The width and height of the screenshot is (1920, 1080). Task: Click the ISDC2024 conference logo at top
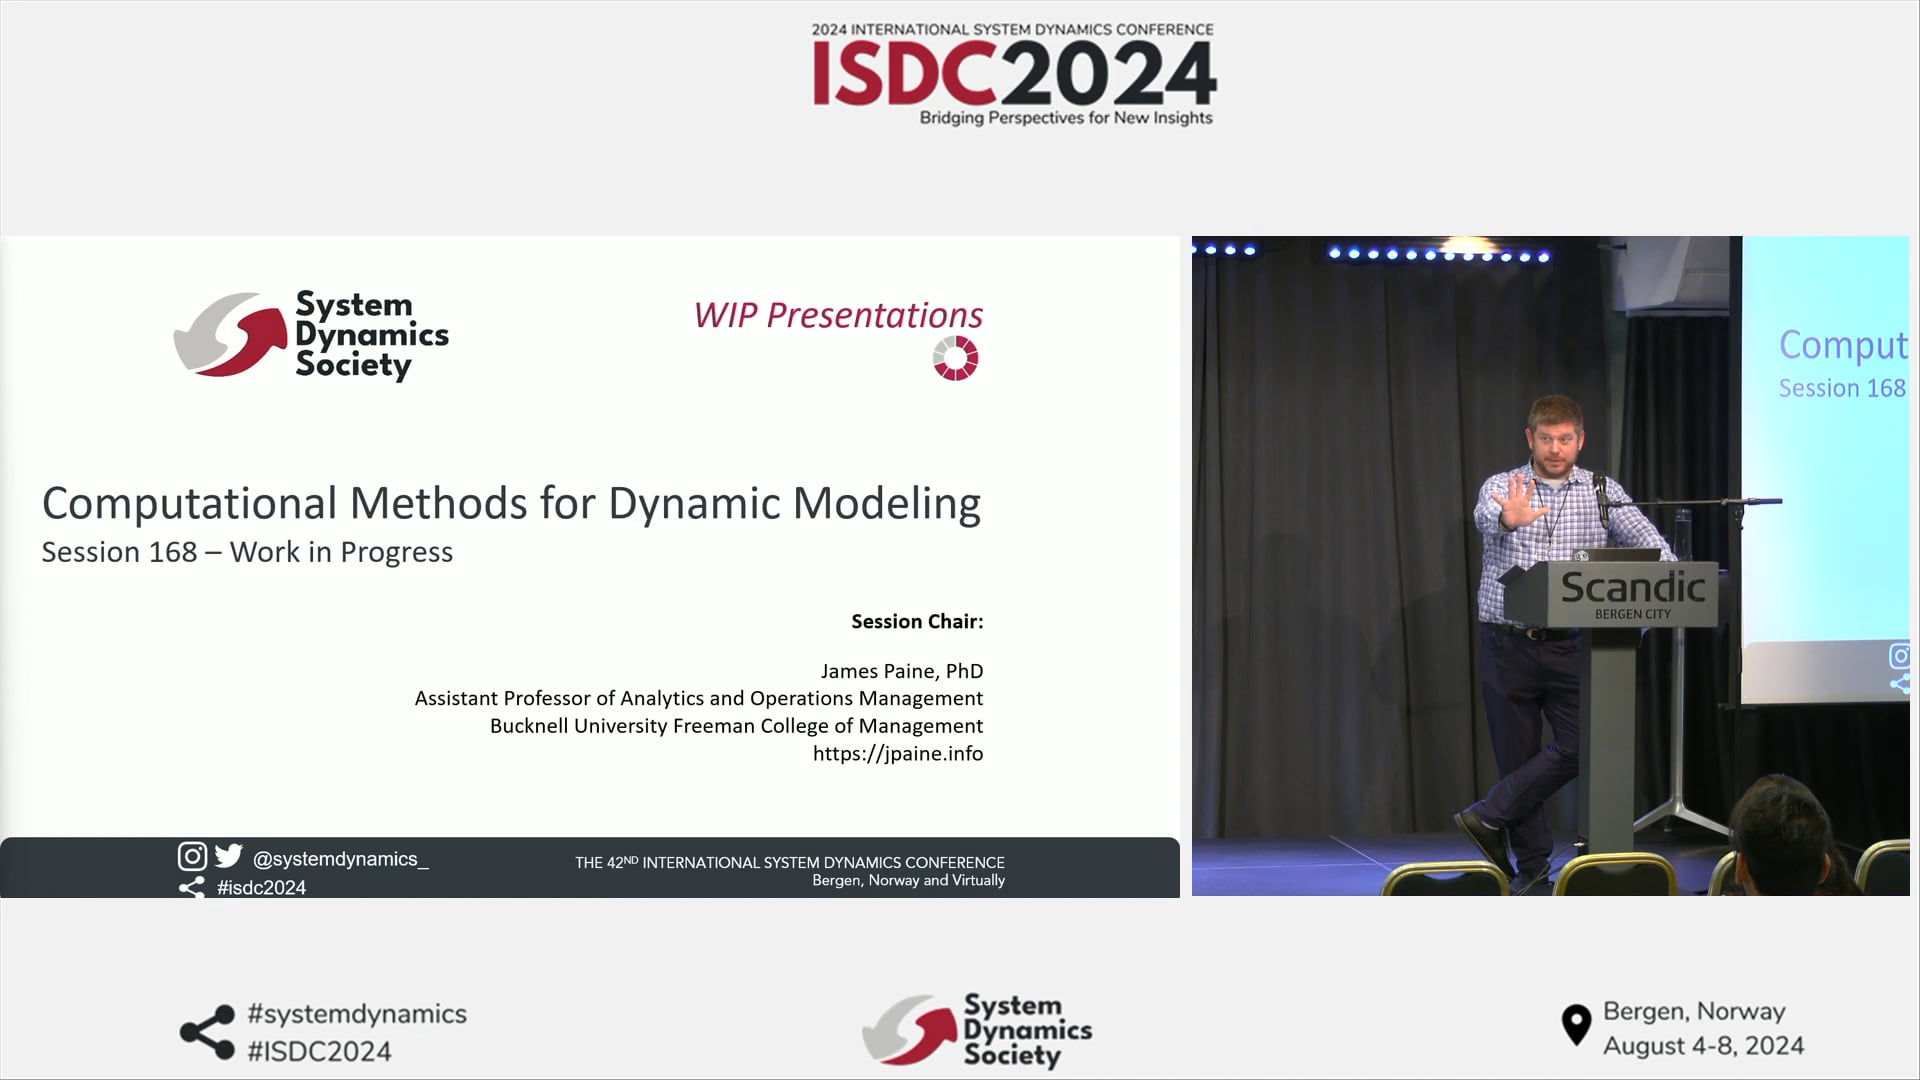pos(1013,73)
